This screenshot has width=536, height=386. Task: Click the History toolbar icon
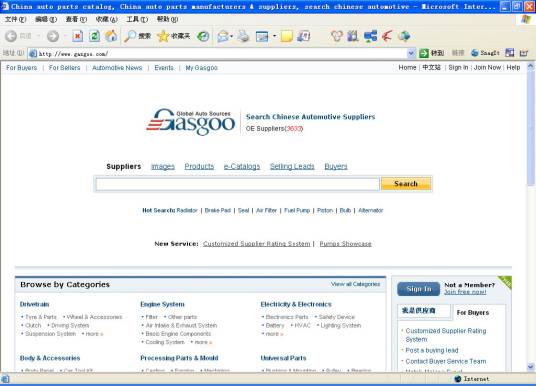coord(203,36)
